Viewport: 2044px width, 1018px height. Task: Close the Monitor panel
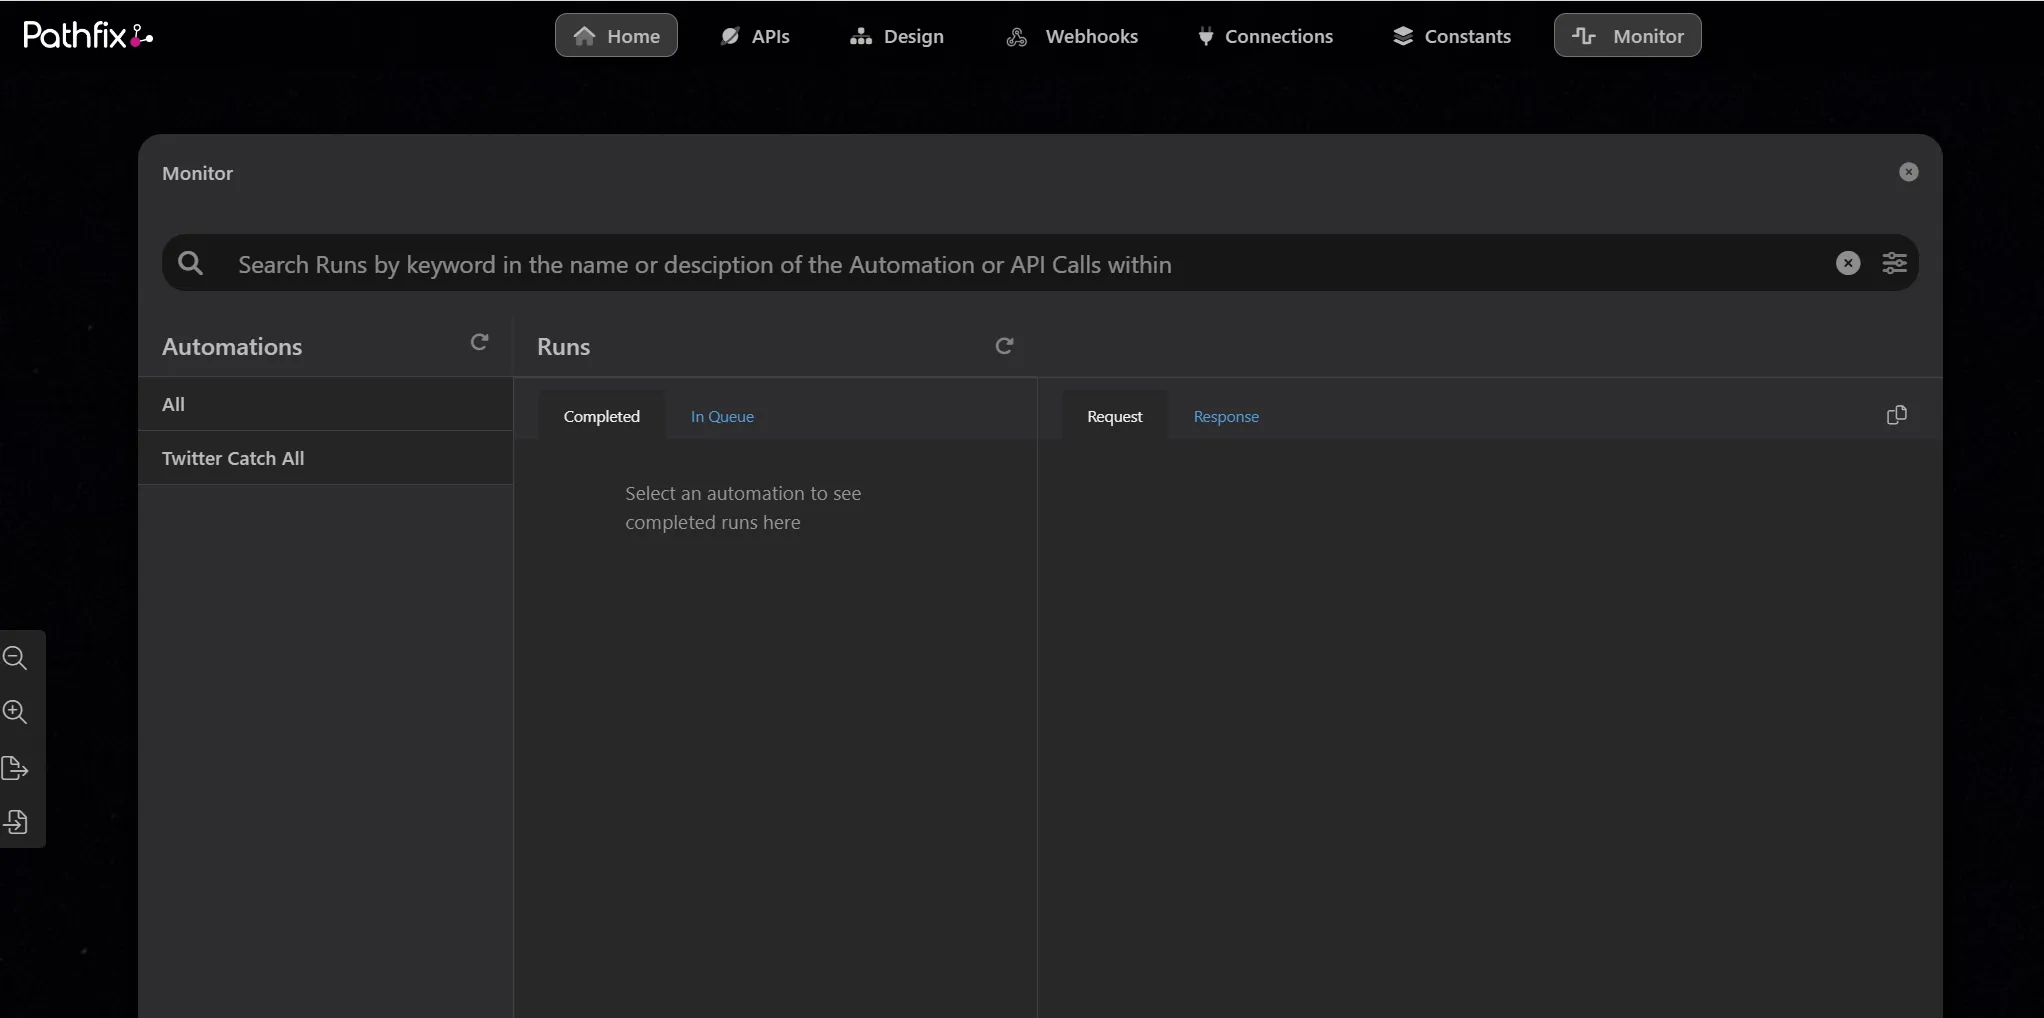[x=1909, y=172]
